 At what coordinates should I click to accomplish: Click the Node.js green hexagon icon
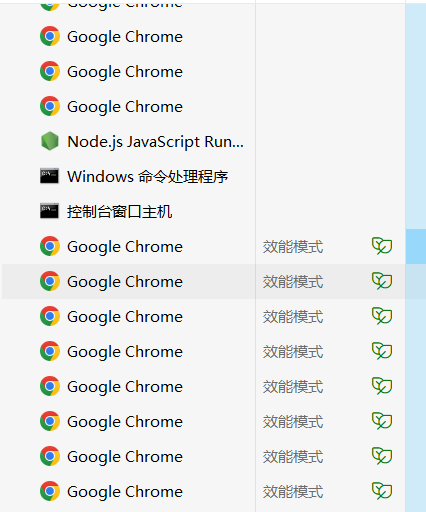[x=50, y=141]
